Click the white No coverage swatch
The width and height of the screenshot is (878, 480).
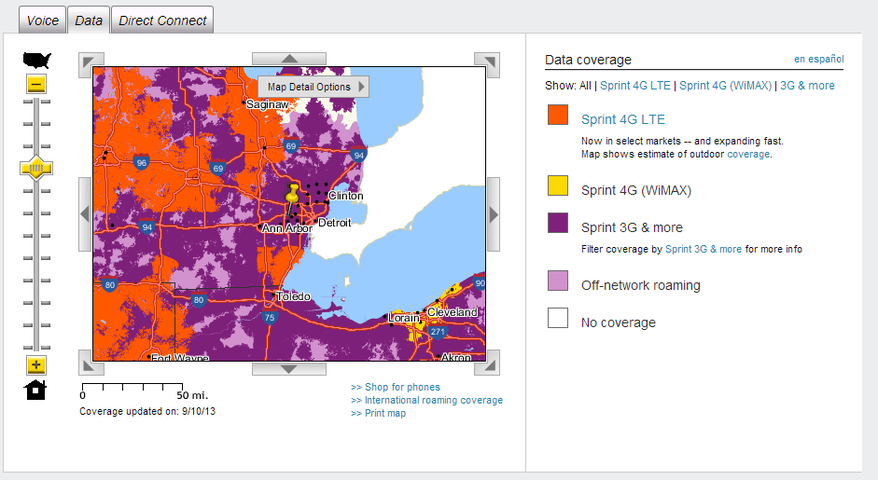pos(558,318)
